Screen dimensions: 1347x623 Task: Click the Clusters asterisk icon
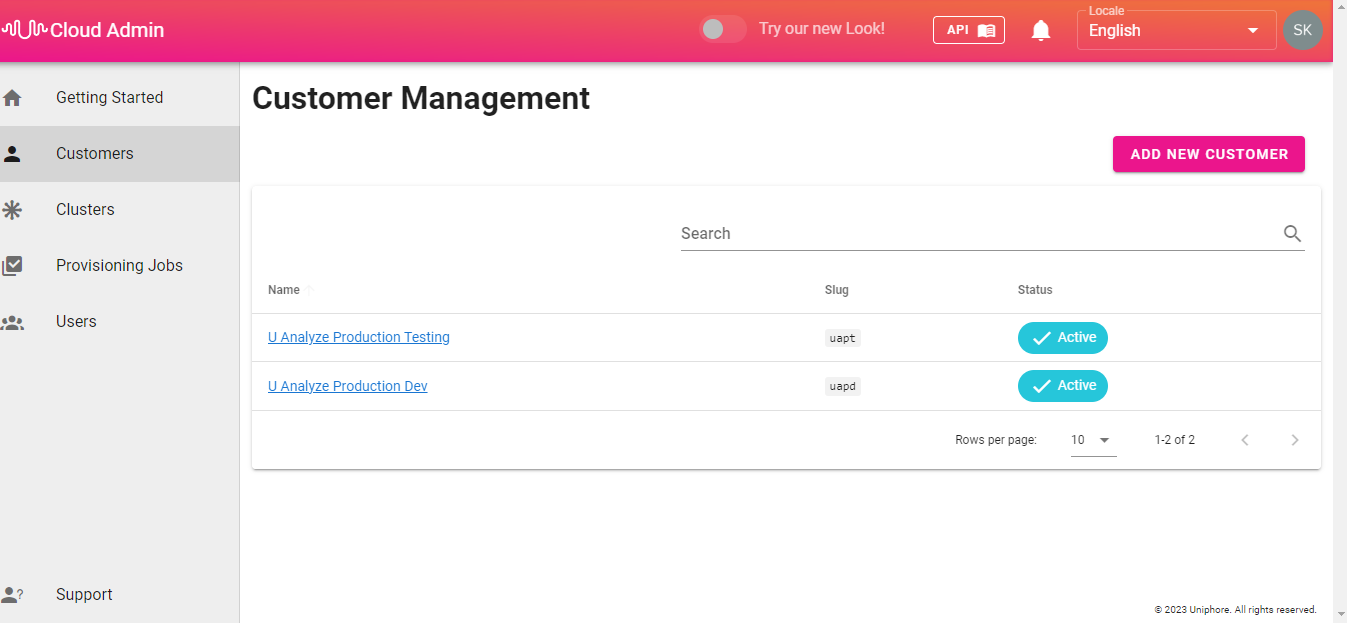coord(12,210)
